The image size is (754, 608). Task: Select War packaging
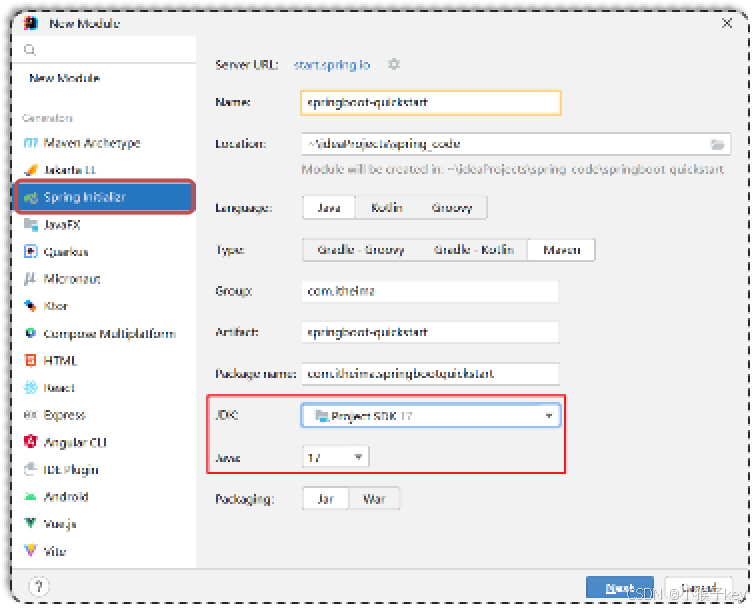pos(374,499)
